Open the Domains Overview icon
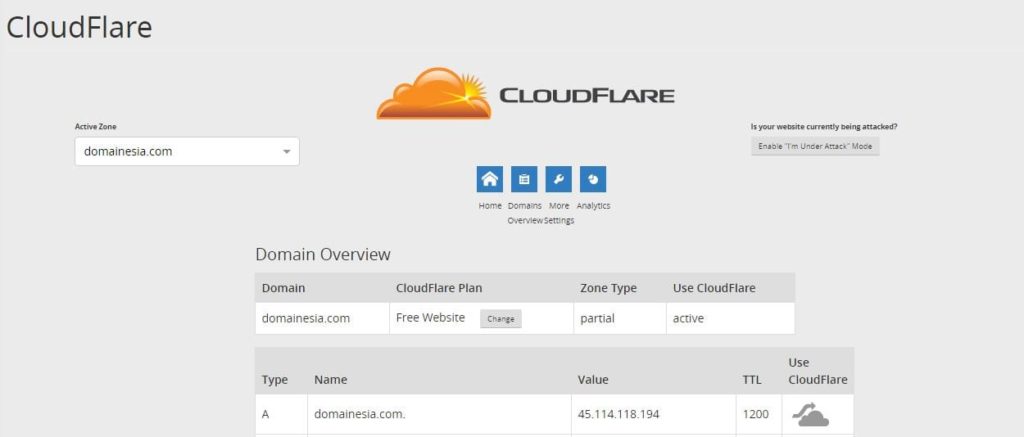This screenshot has height=437, width=1024. click(x=524, y=180)
